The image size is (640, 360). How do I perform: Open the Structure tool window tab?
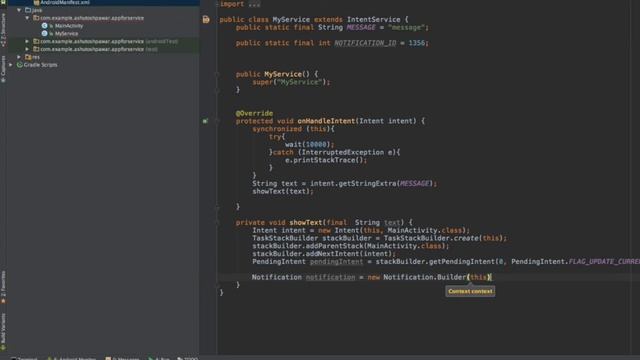pos(3,31)
